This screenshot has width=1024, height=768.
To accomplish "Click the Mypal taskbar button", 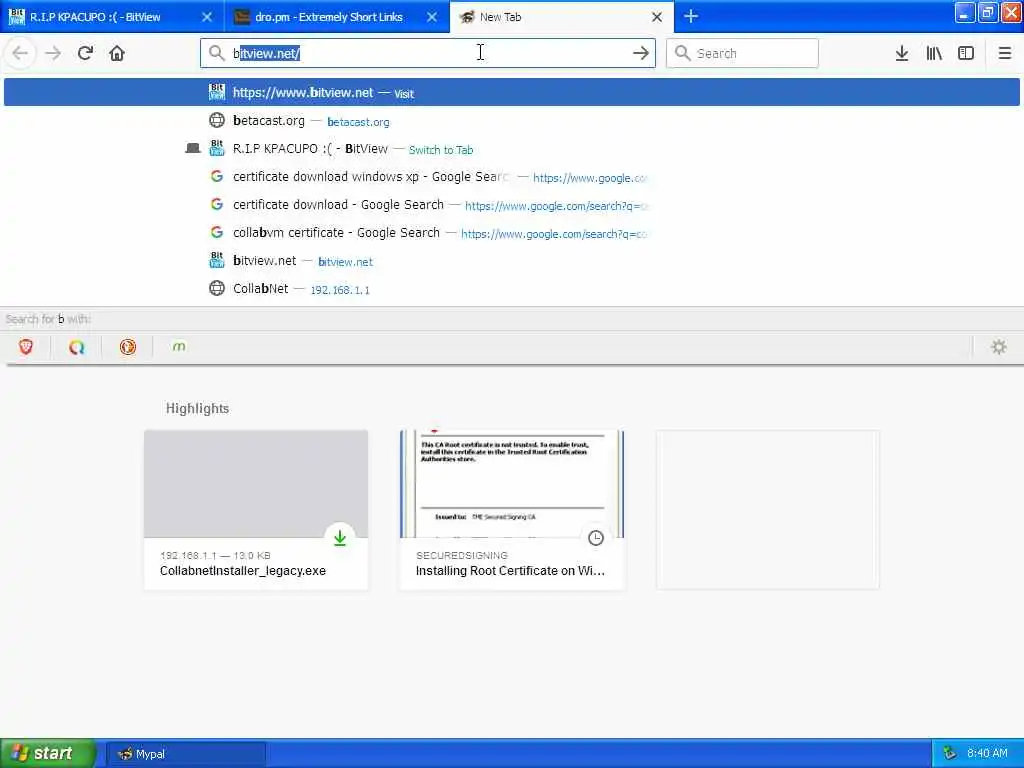I will (185, 754).
